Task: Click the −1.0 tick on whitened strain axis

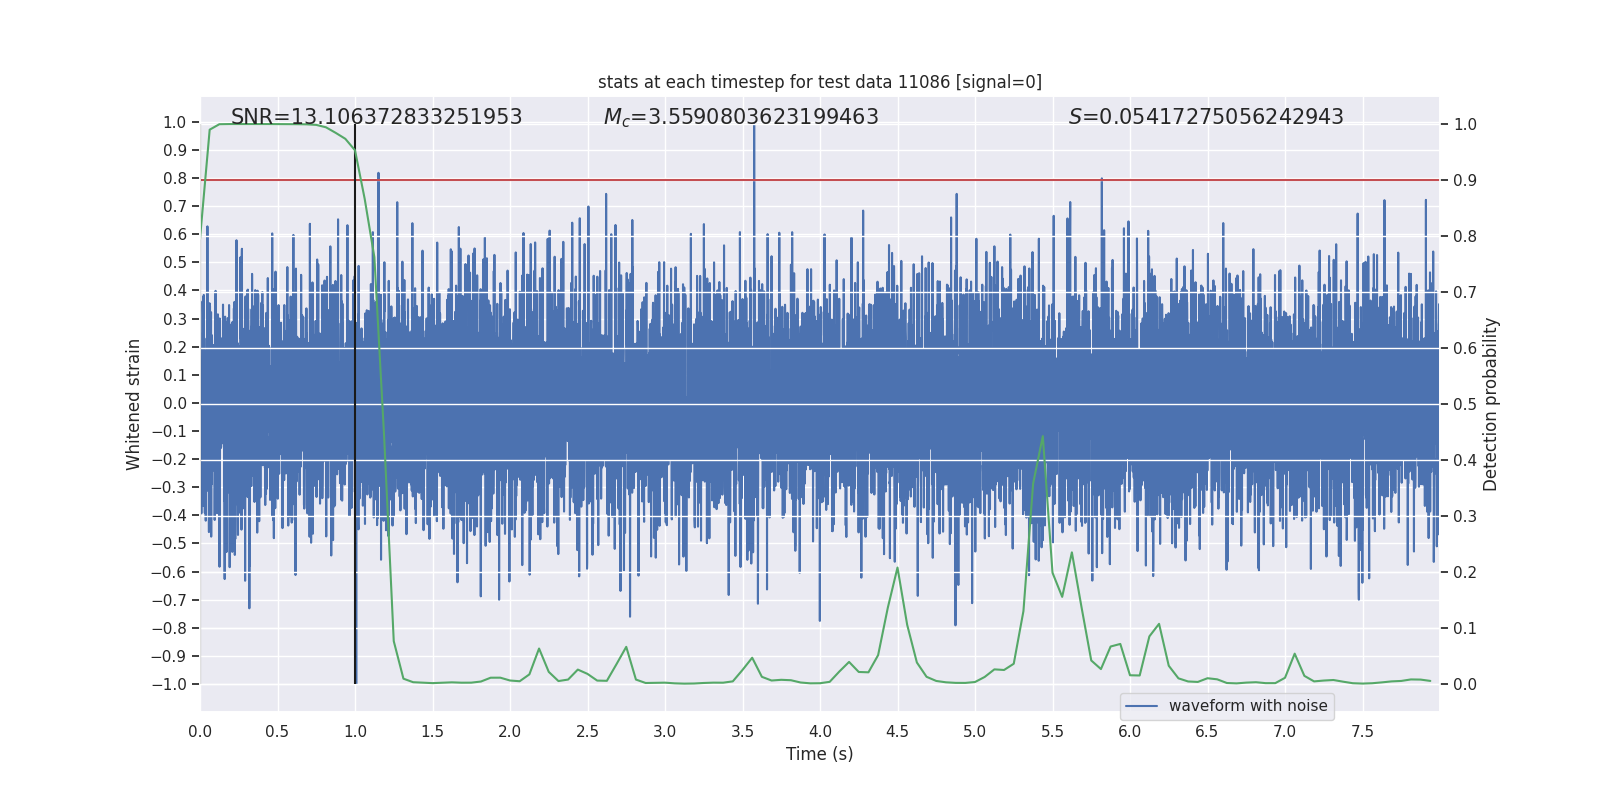Action: [169, 684]
